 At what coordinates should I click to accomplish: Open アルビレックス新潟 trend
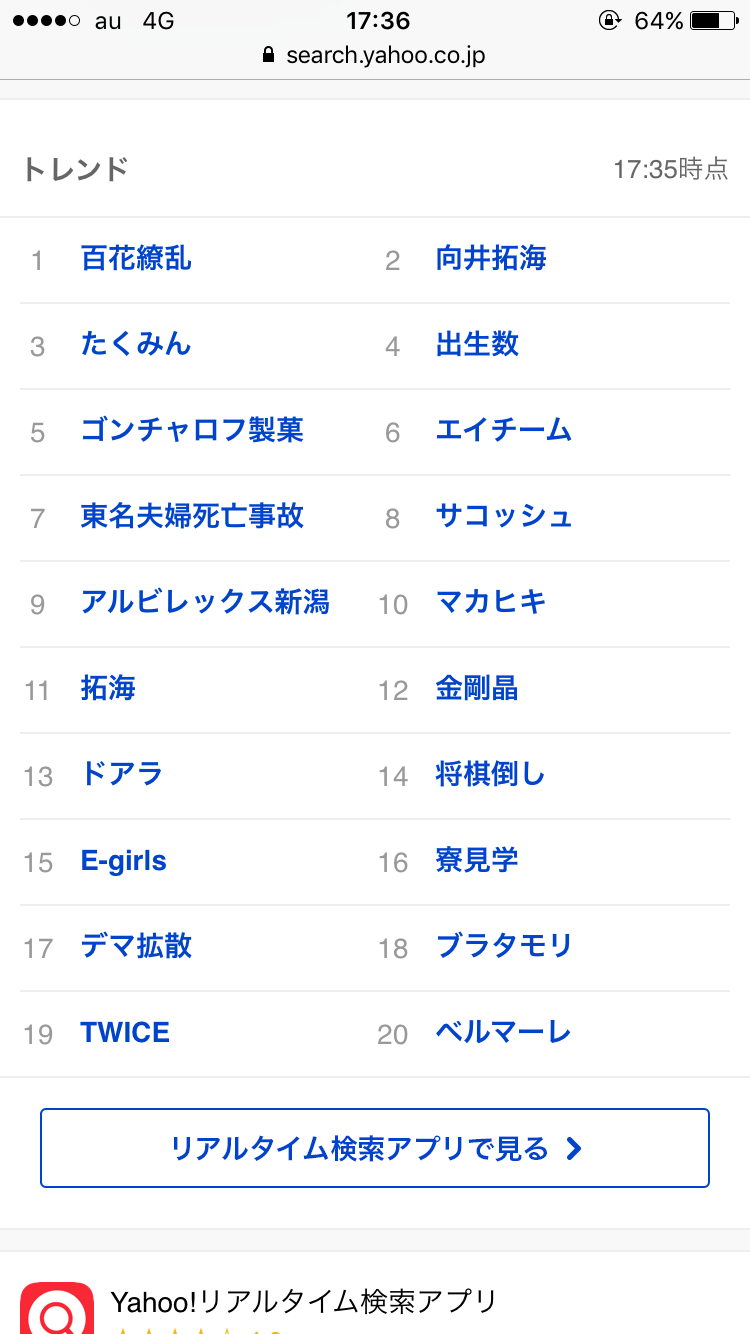point(205,603)
